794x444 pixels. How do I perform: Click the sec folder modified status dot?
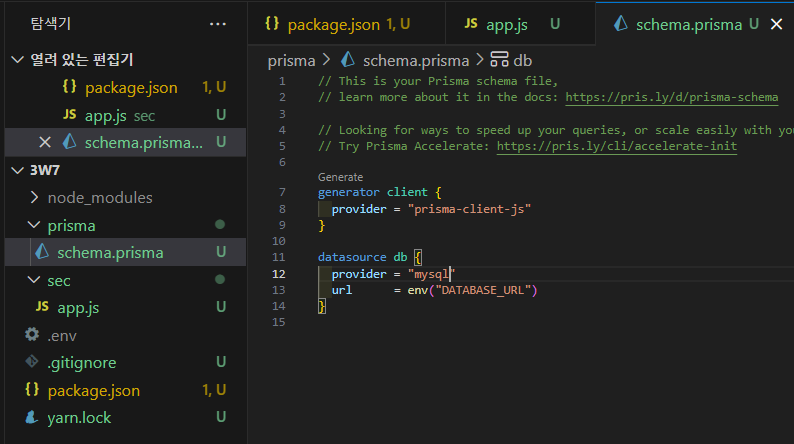220,279
